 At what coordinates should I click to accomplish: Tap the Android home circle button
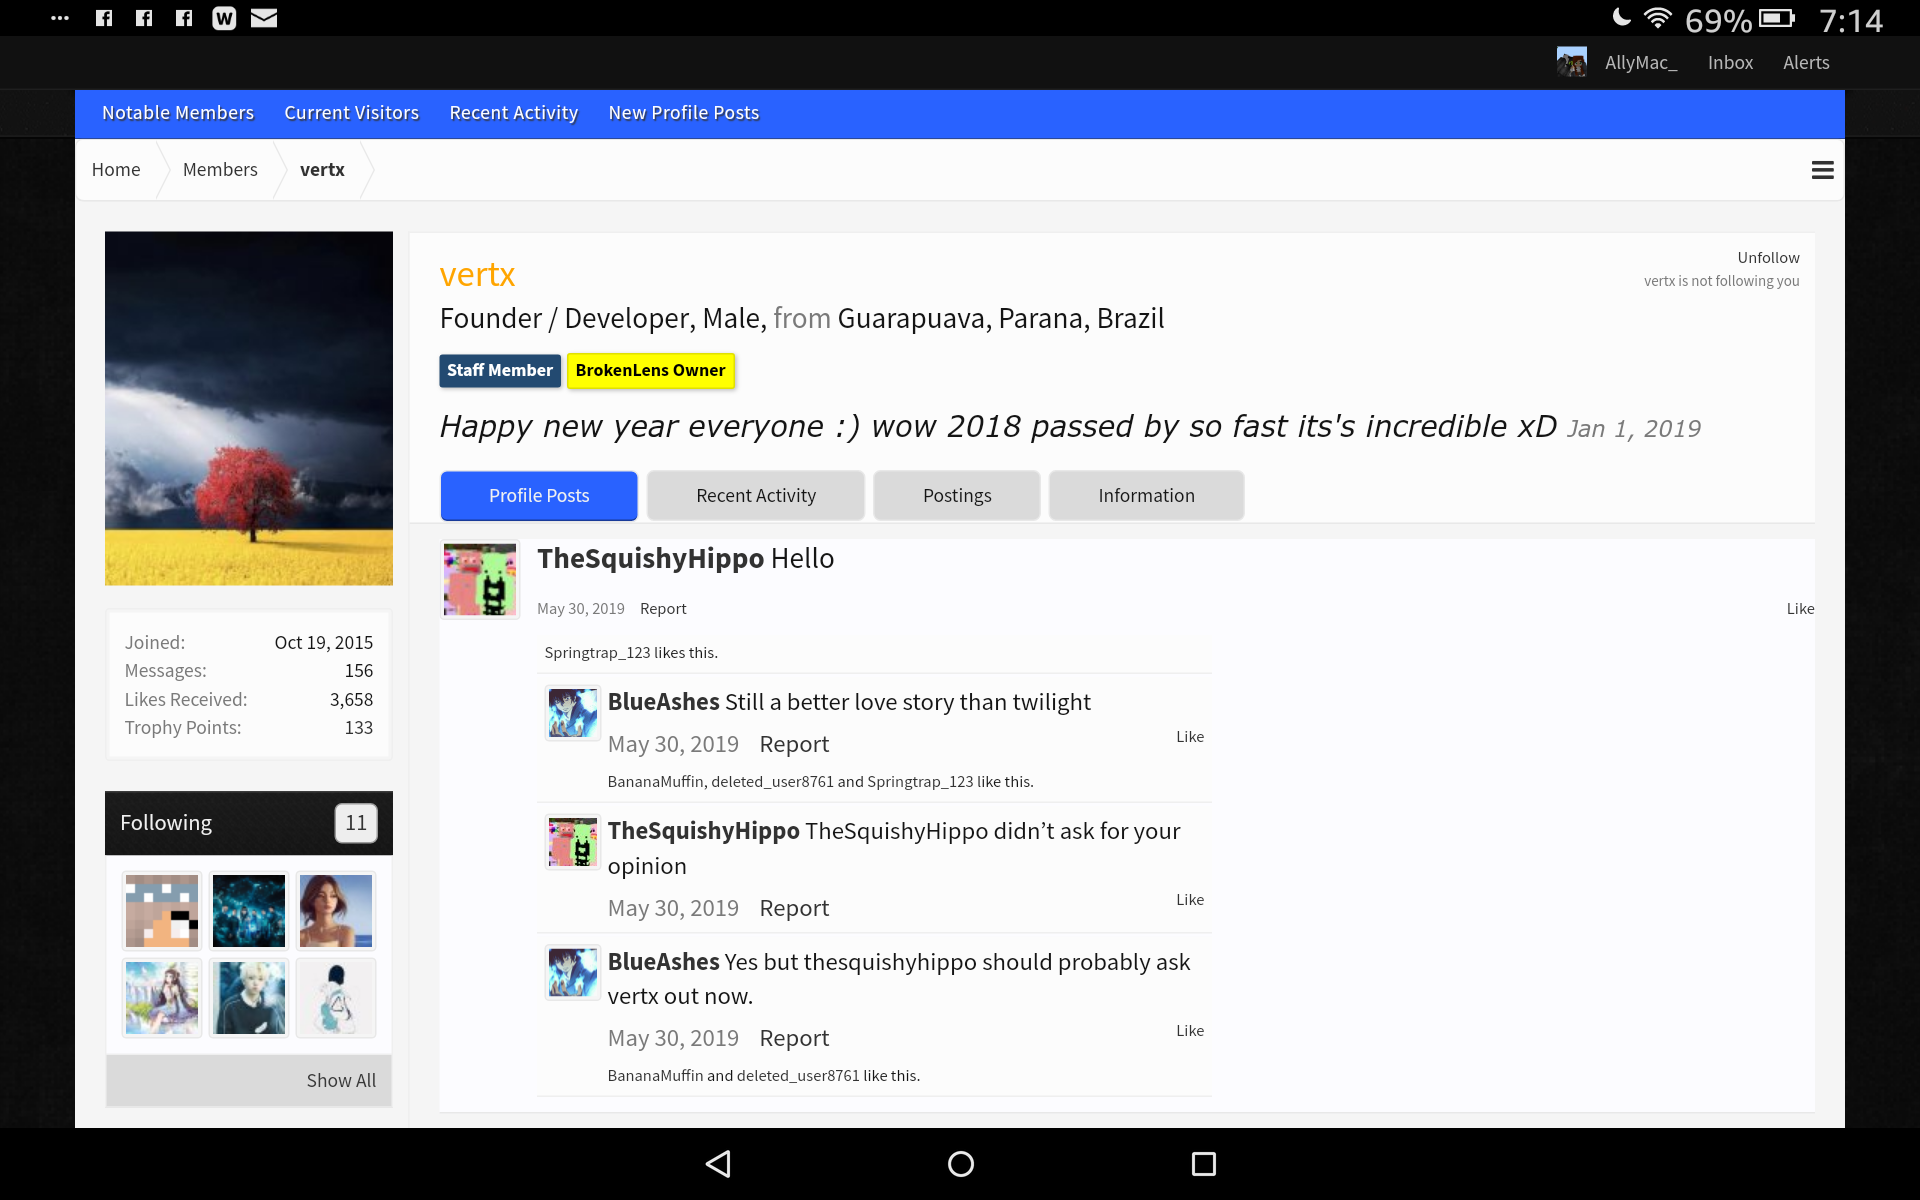(x=960, y=1163)
